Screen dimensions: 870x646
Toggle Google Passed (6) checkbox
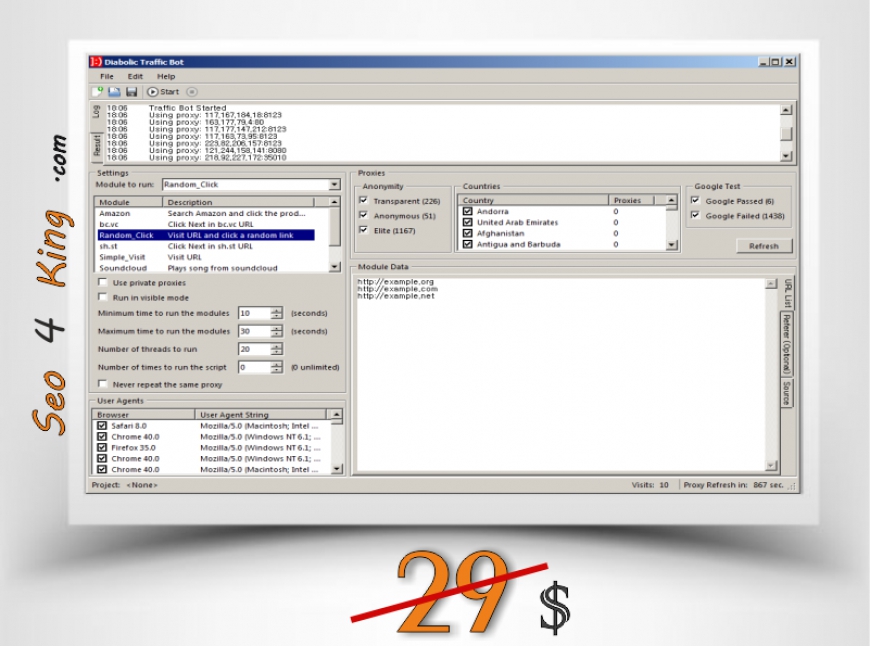click(695, 200)
